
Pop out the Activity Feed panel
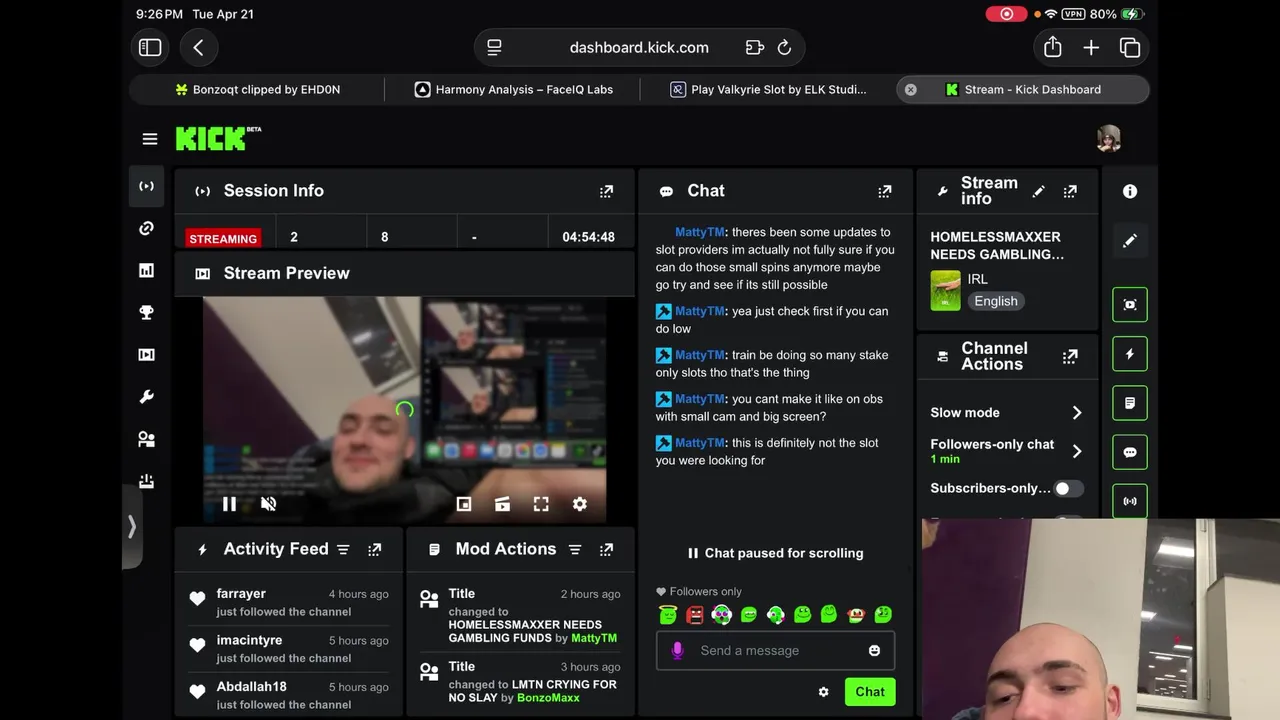pyautogui.click(x=374, y=549)
